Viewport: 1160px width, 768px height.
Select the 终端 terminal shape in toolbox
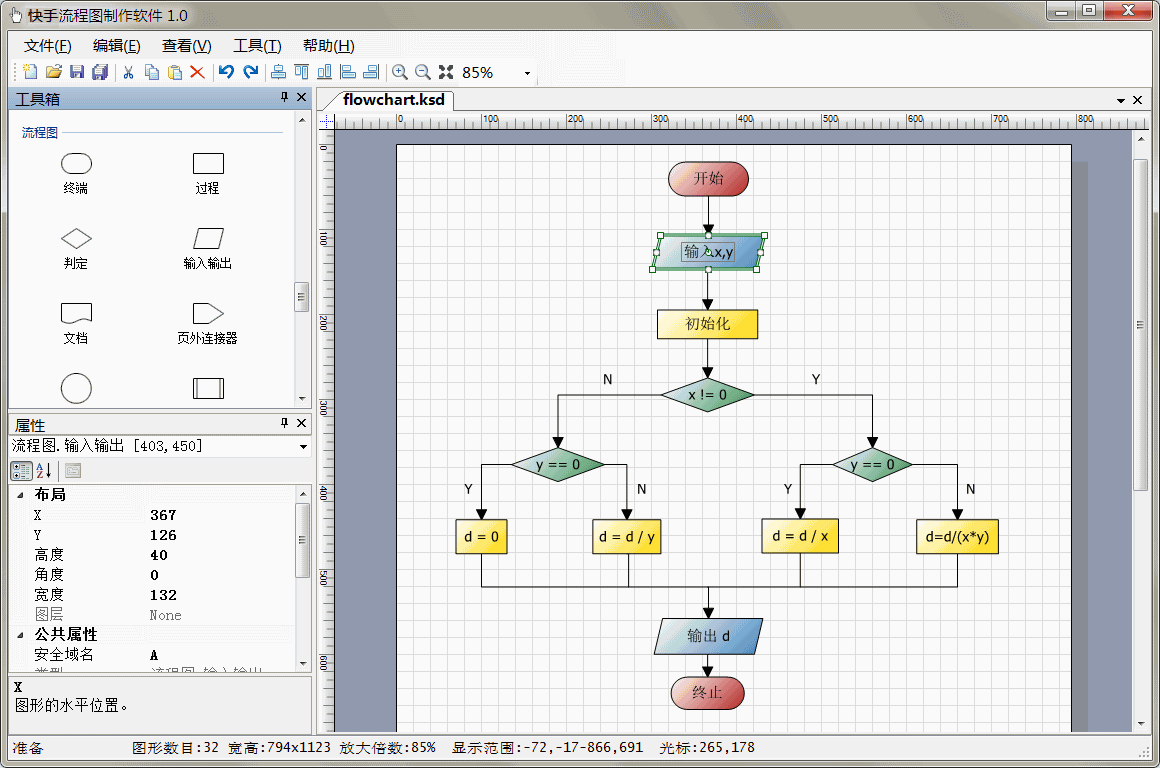tap(76, 173)
